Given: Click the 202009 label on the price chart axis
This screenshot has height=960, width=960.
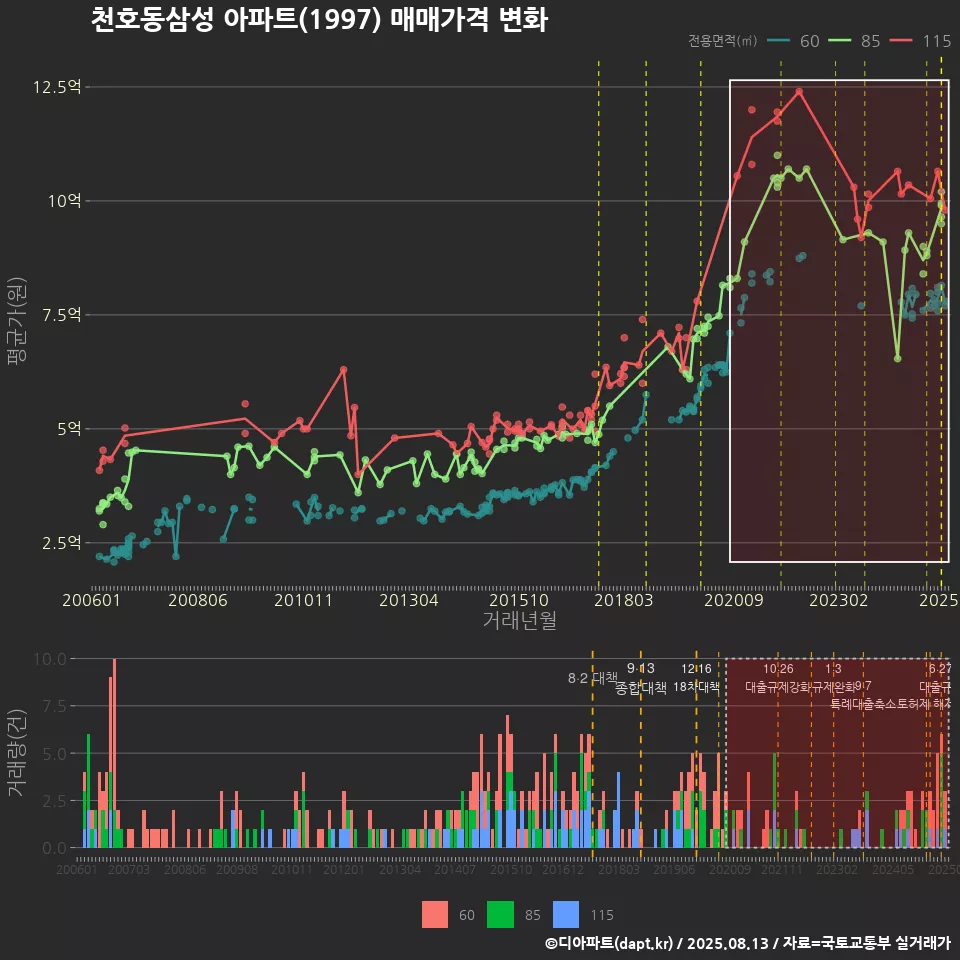Looking at the screenshot, I should (x=734, y=600).
